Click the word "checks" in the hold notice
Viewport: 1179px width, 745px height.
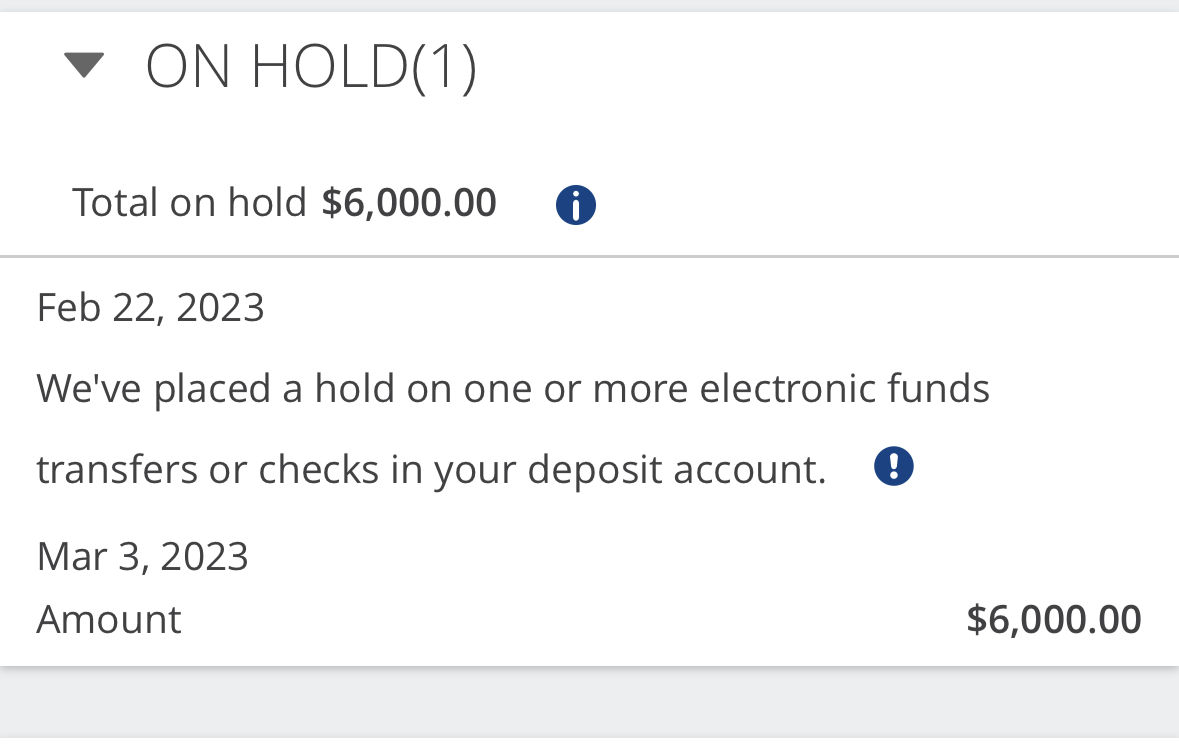tap(319, 470)
